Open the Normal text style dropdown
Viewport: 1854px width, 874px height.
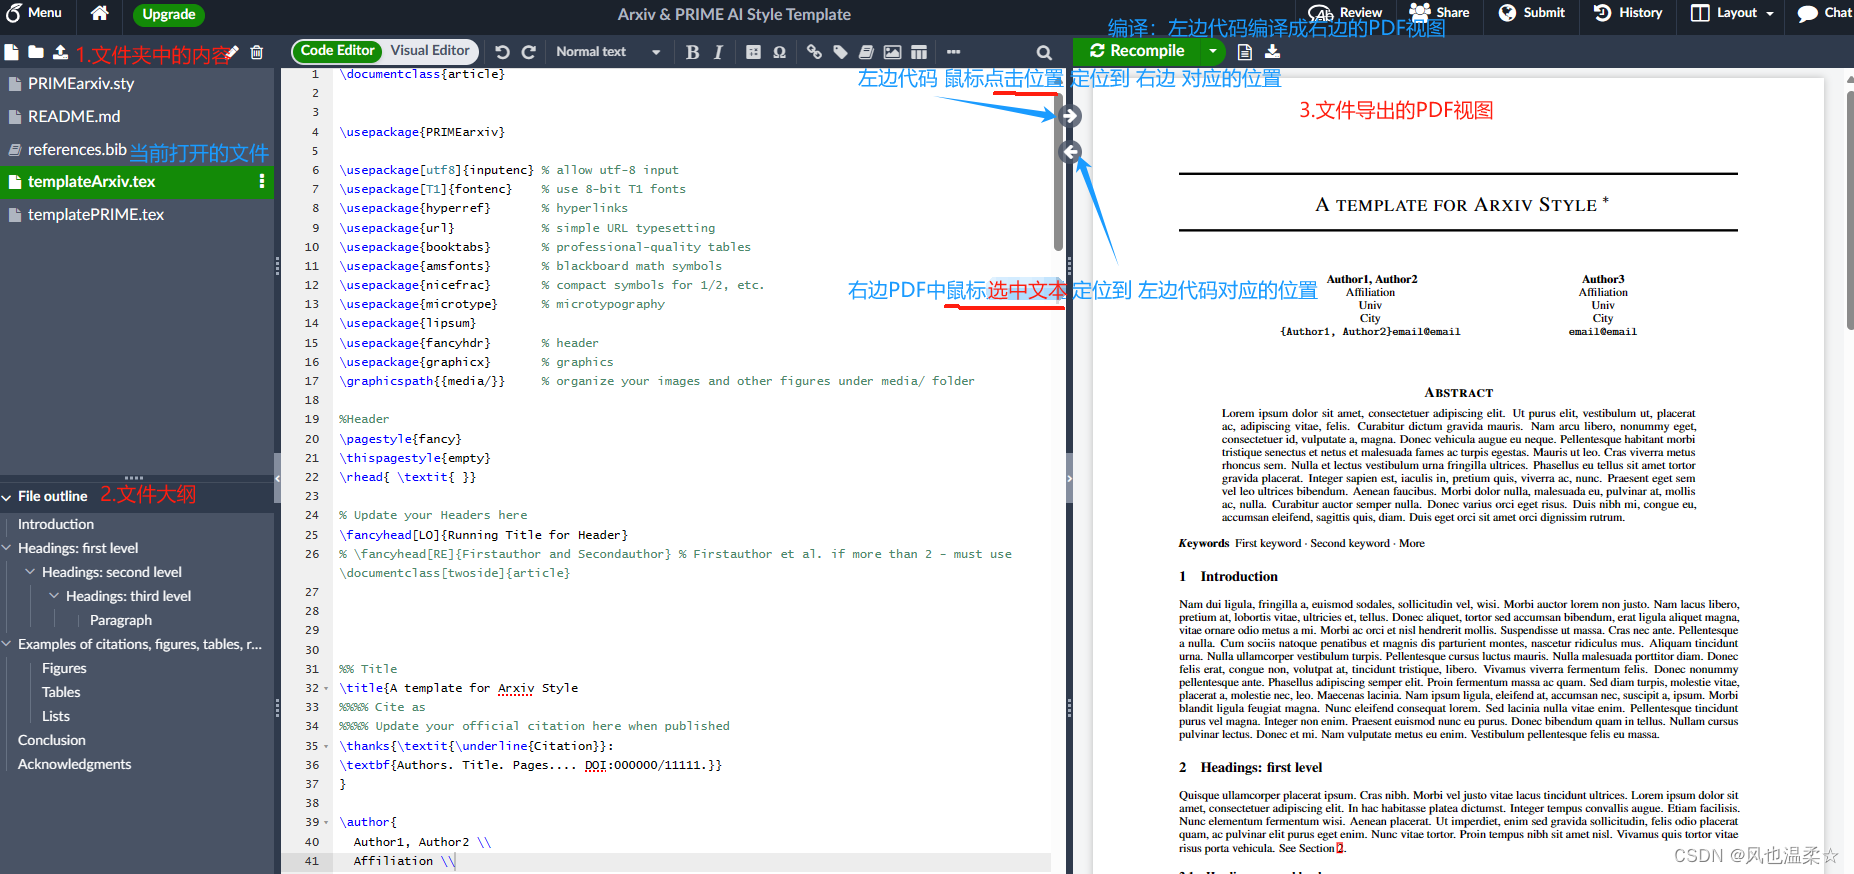coord(608,52)
